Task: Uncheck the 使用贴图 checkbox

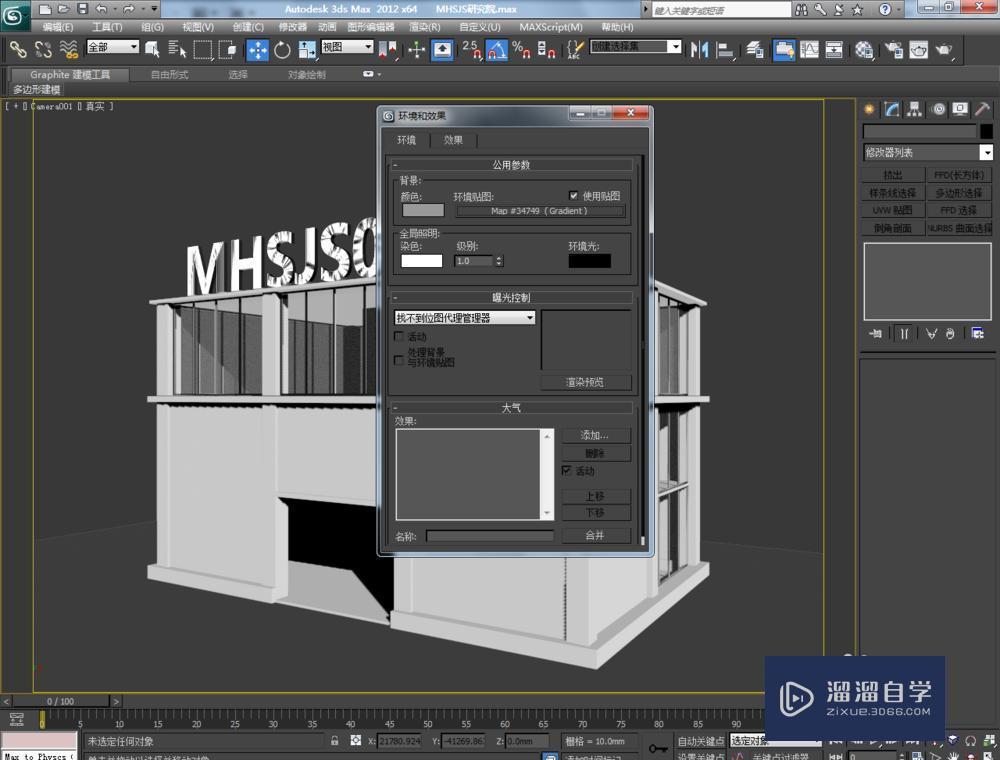Action: tap(575, 195)
